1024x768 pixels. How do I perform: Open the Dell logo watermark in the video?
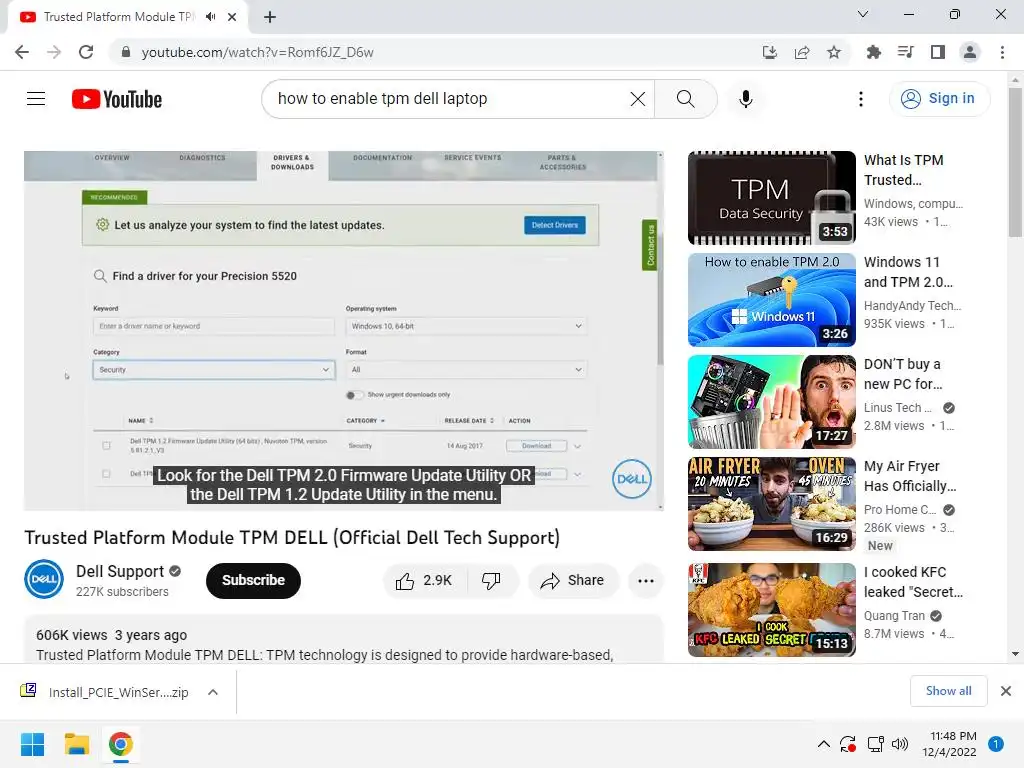(632, 479)
